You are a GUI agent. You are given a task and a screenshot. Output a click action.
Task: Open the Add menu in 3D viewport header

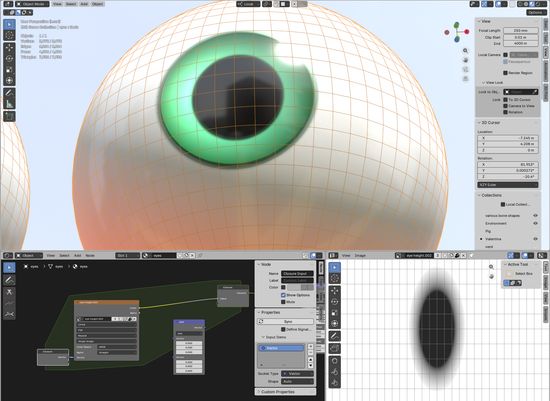(84, 4)
